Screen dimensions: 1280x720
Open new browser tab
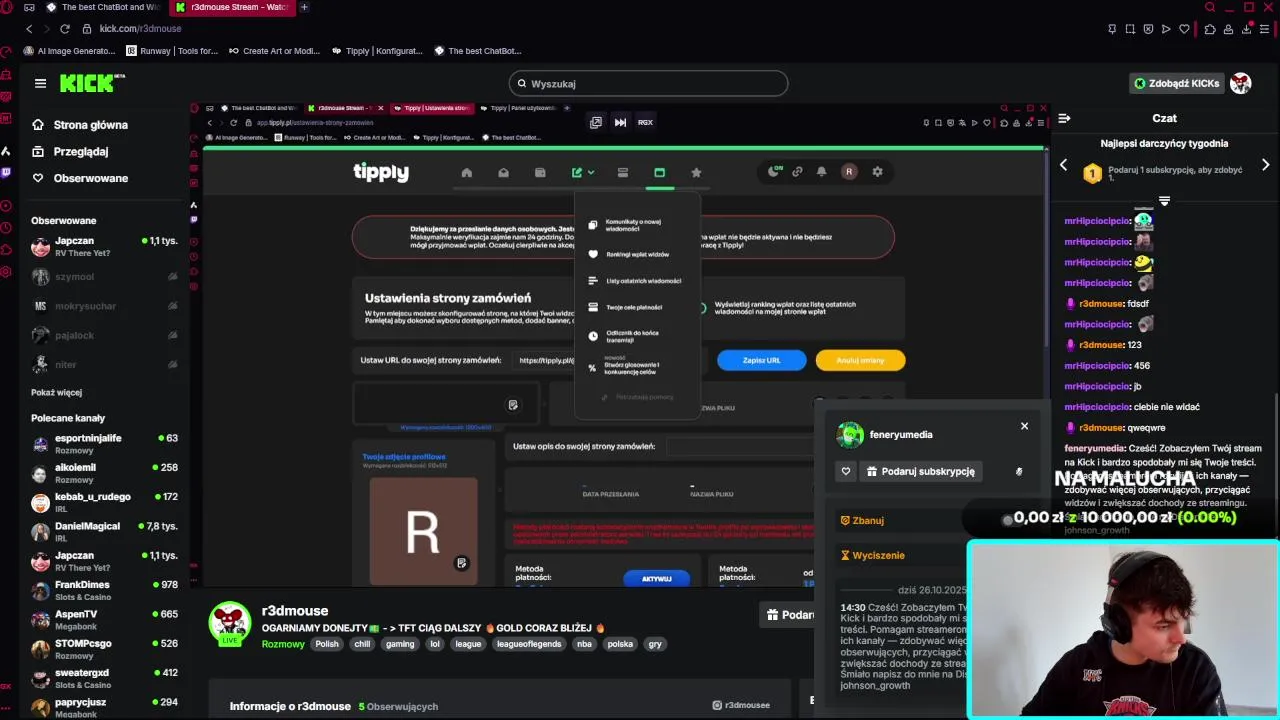pos(304,7)
